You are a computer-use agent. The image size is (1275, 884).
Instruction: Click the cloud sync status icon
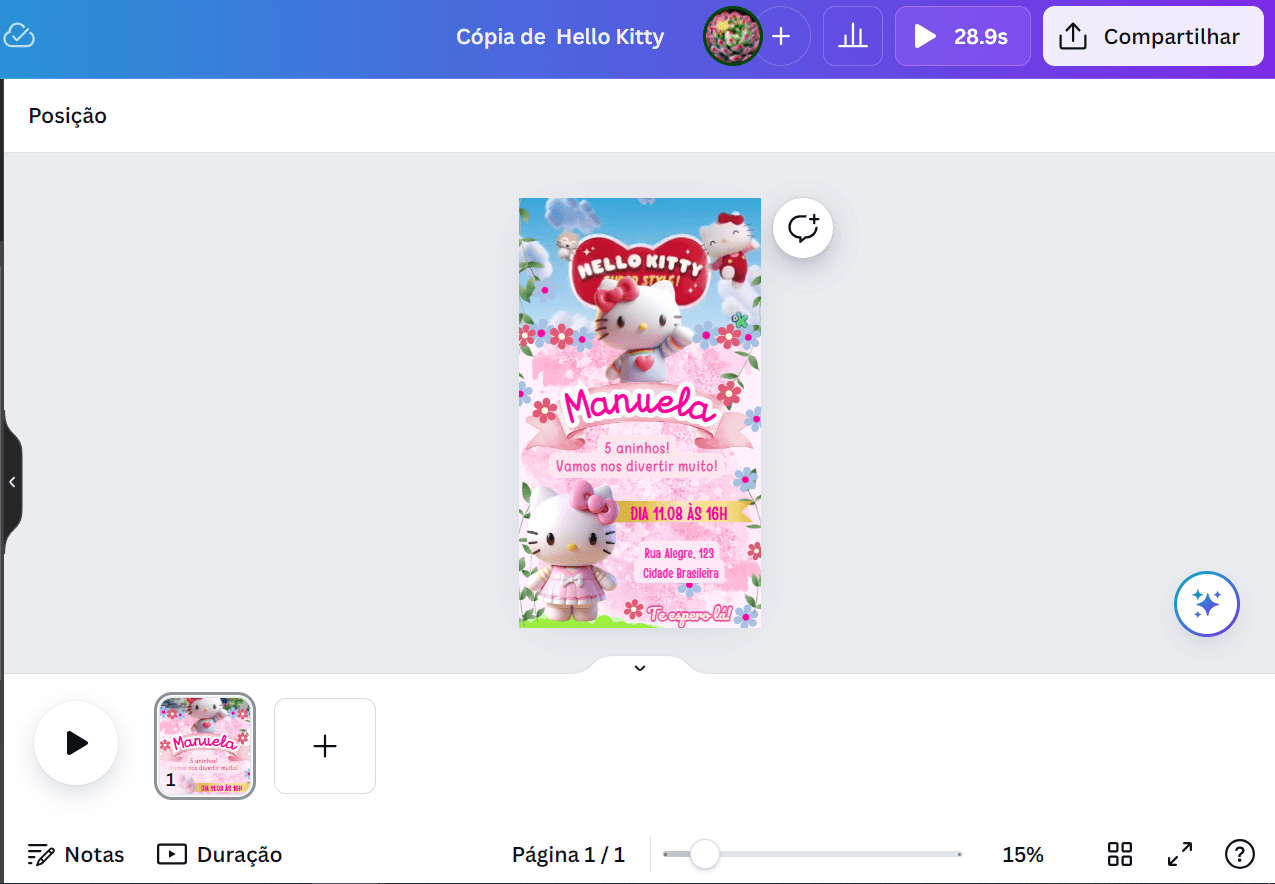(22, 34)
